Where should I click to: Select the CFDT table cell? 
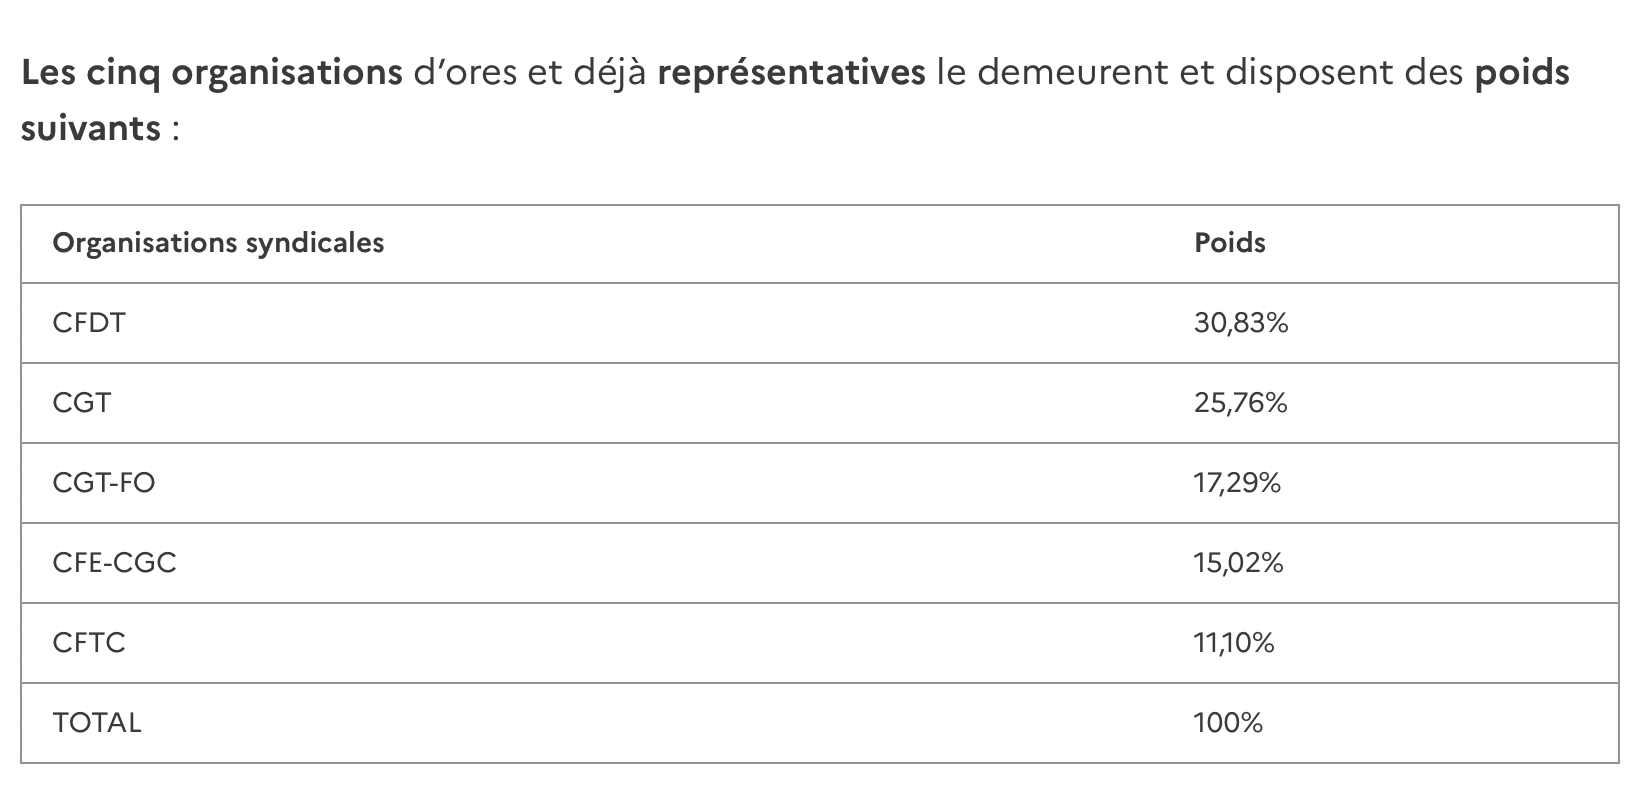pos(89,323)
